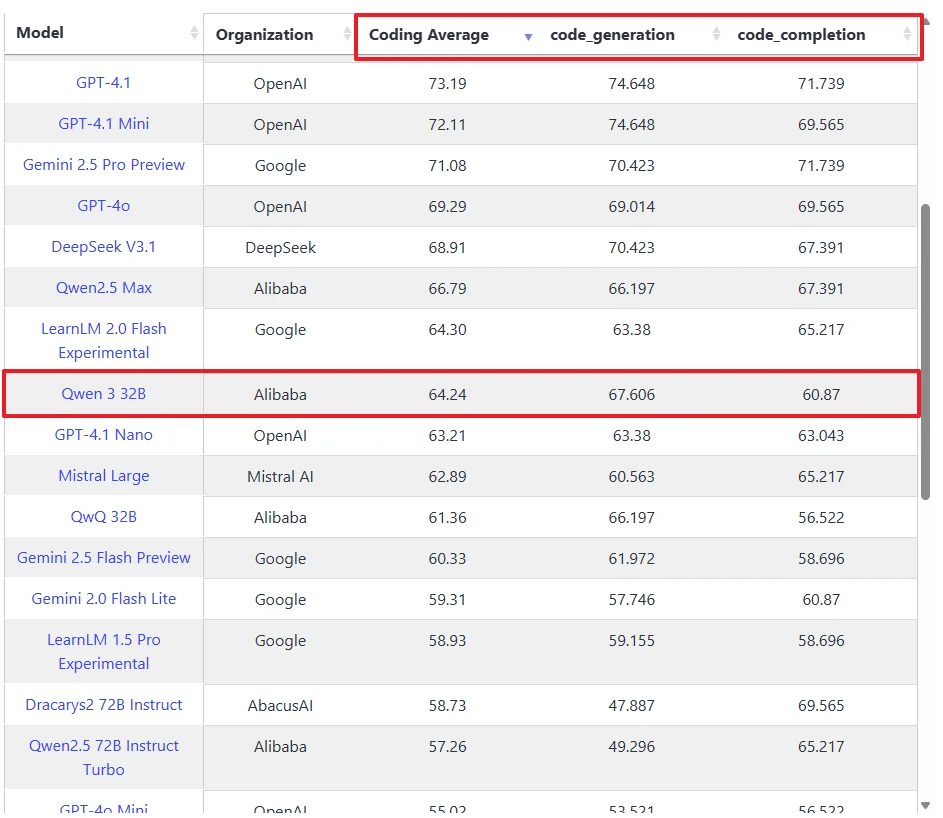Viewport: 943px width, 818px height.
Task: Click the Organization column header
Action: (278, 34)
